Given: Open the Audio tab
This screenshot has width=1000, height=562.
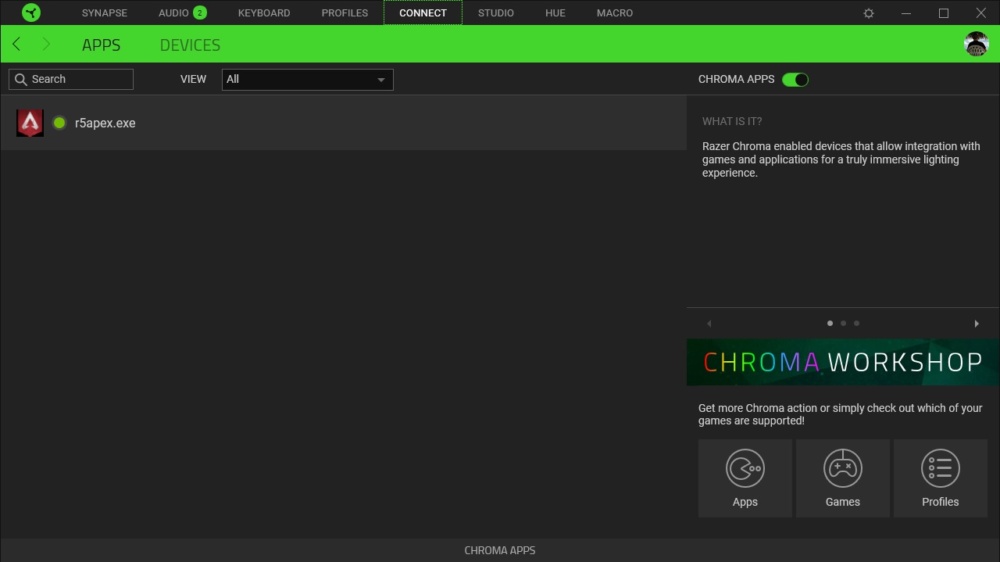Looking at the screenshot, I should pyautogui.click(x=173, y=13).
